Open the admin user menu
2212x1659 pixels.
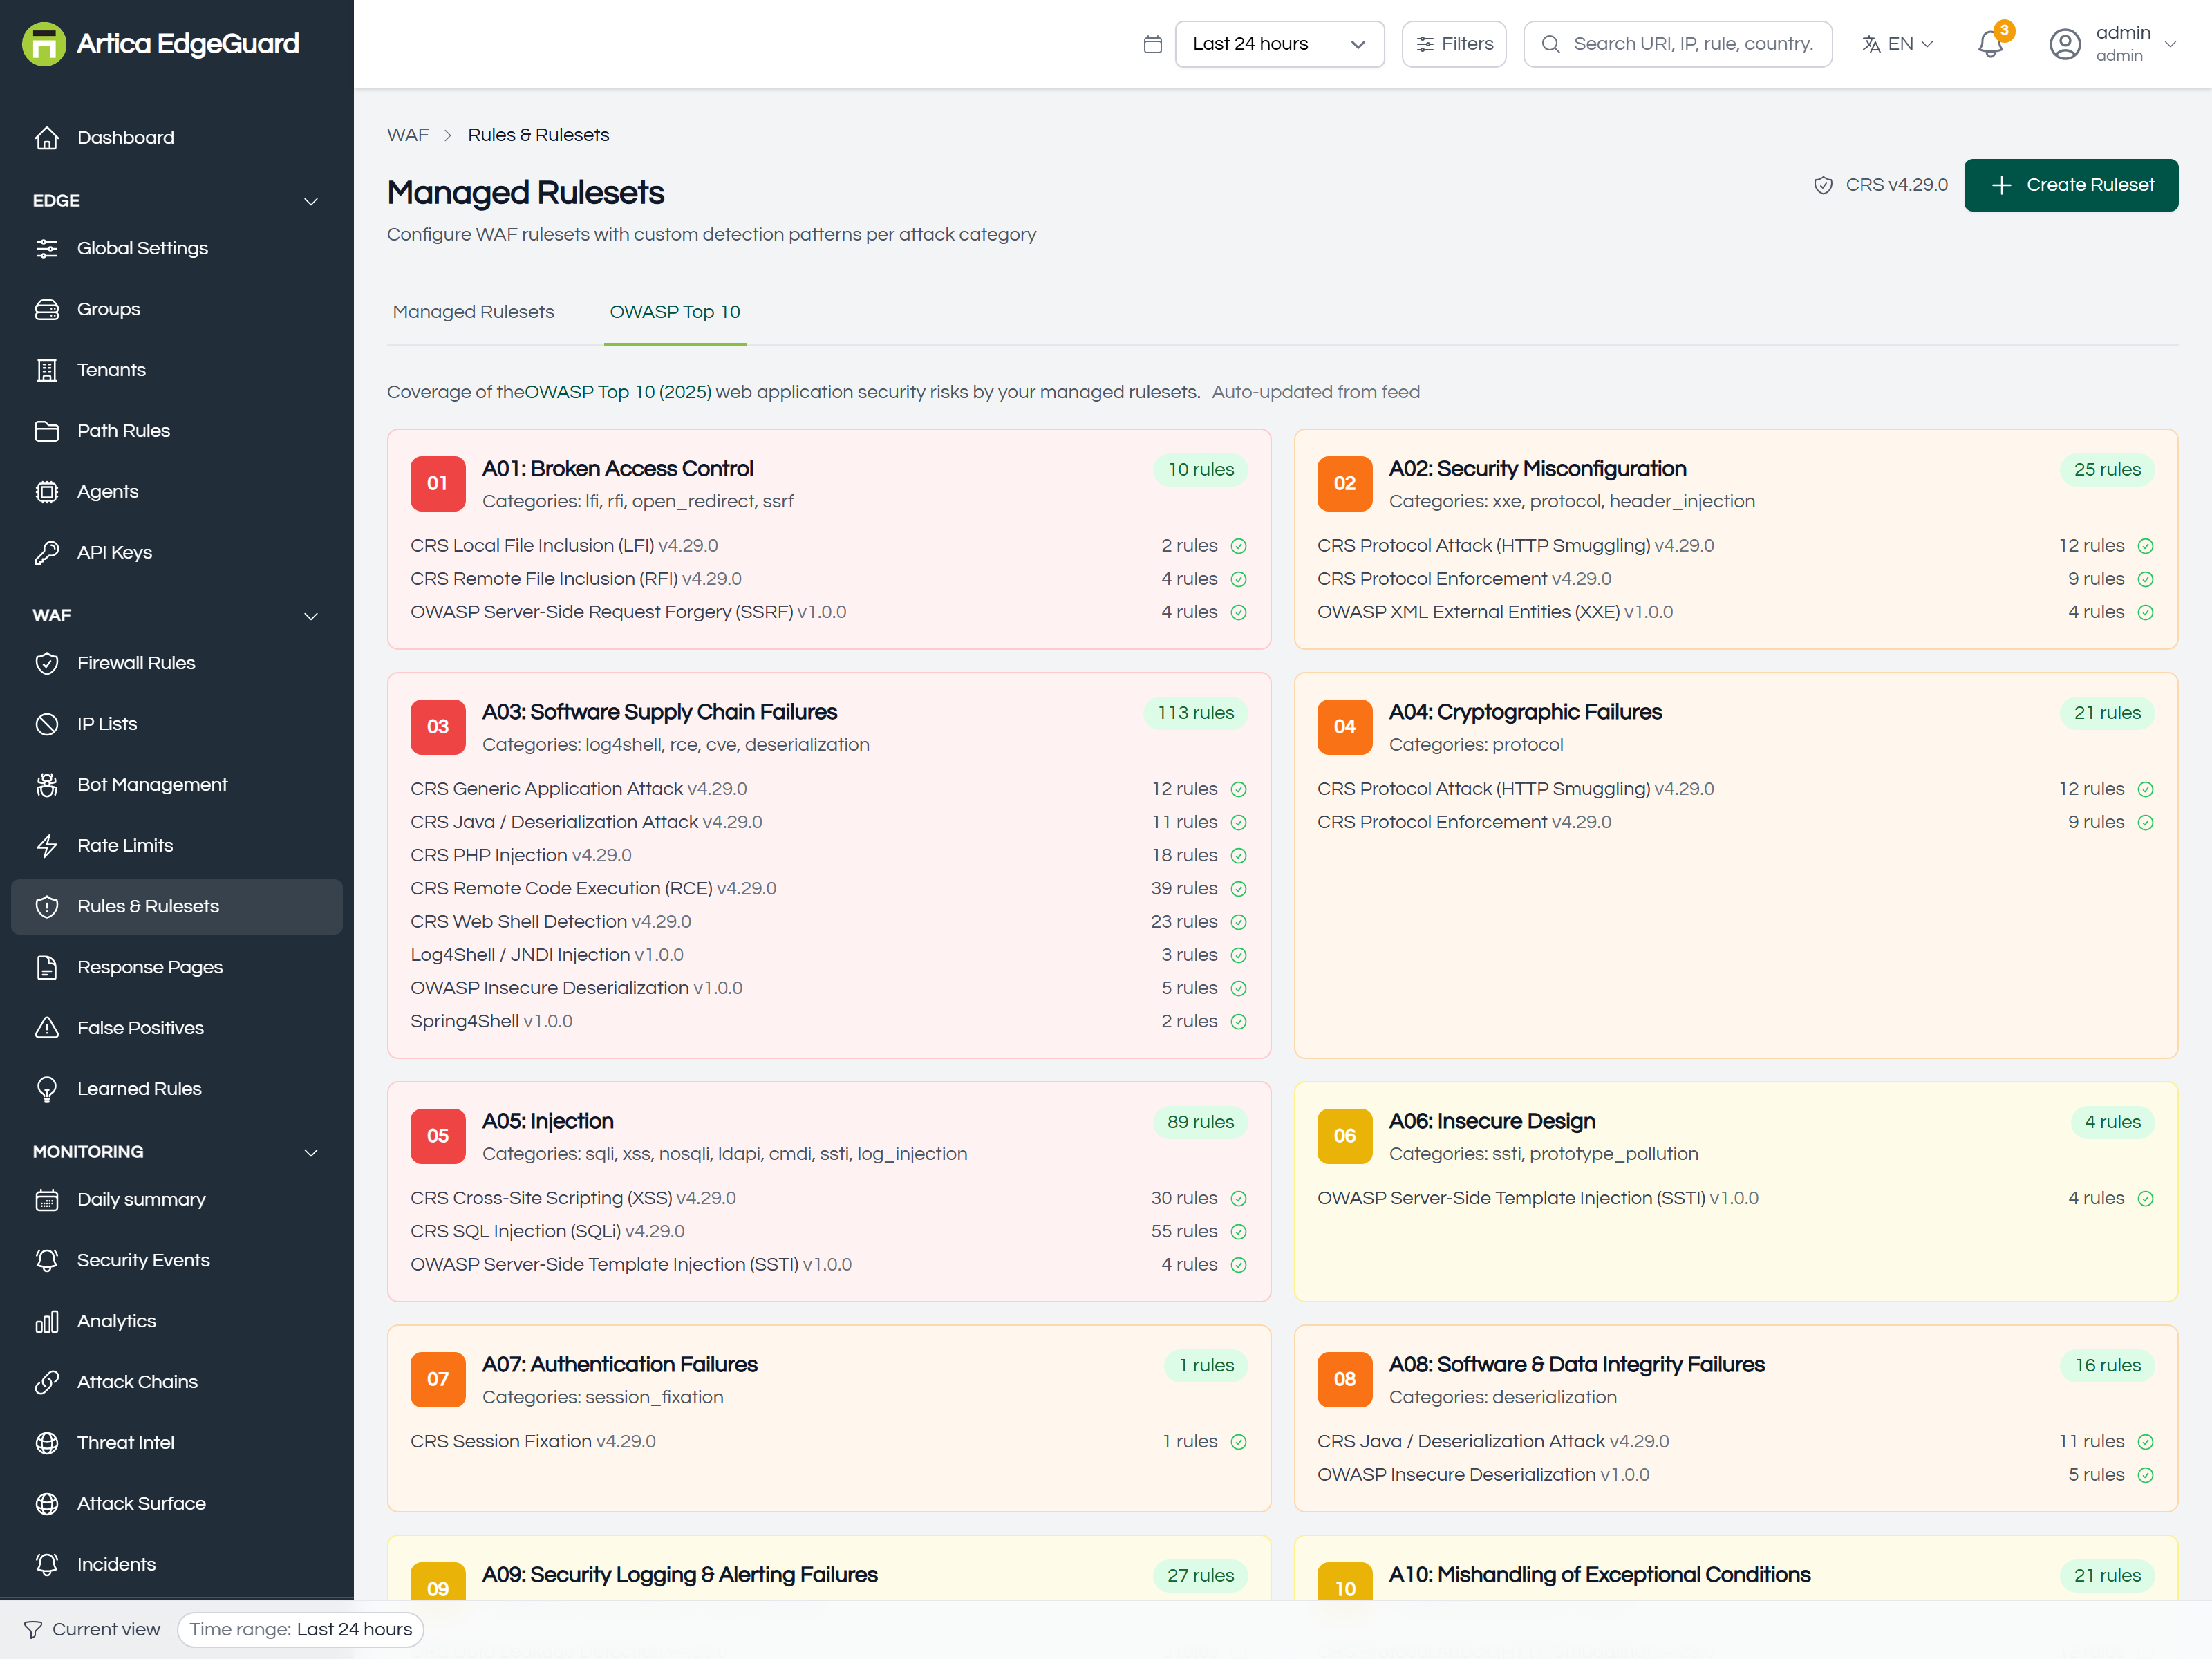(2112, 44)
